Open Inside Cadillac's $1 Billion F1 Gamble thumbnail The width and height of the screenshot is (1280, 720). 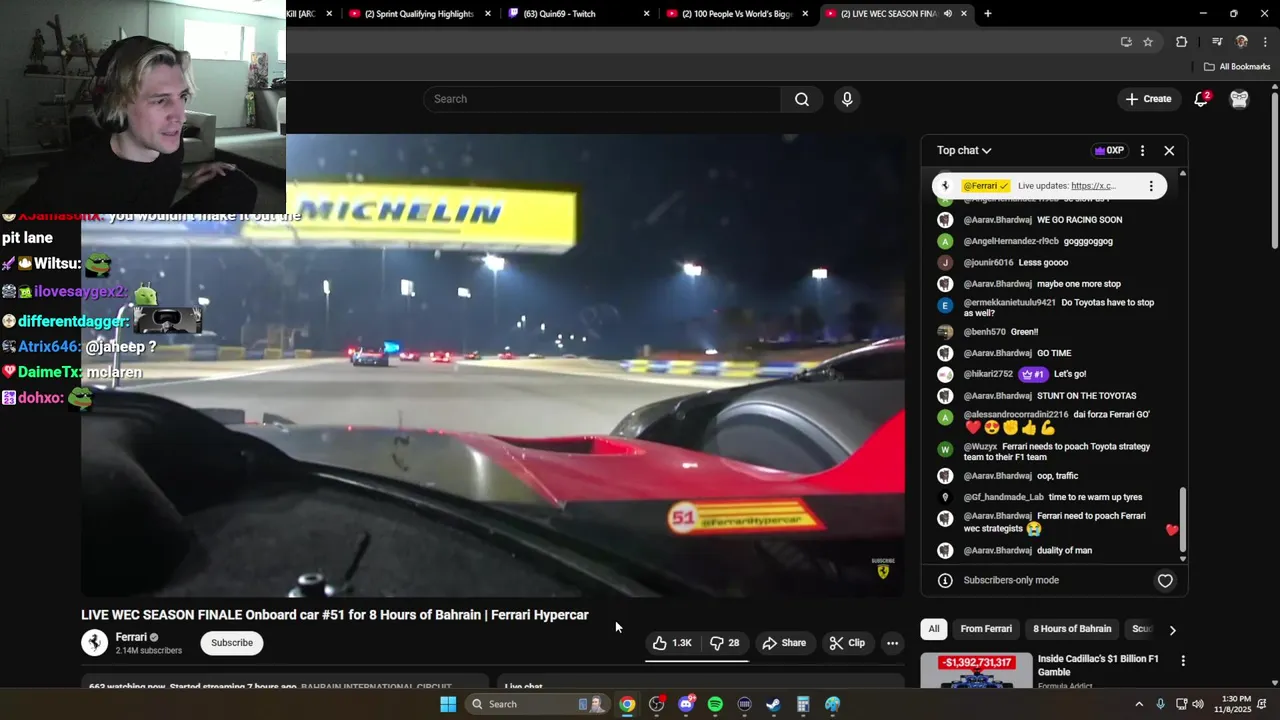click(x=976, y=671)
